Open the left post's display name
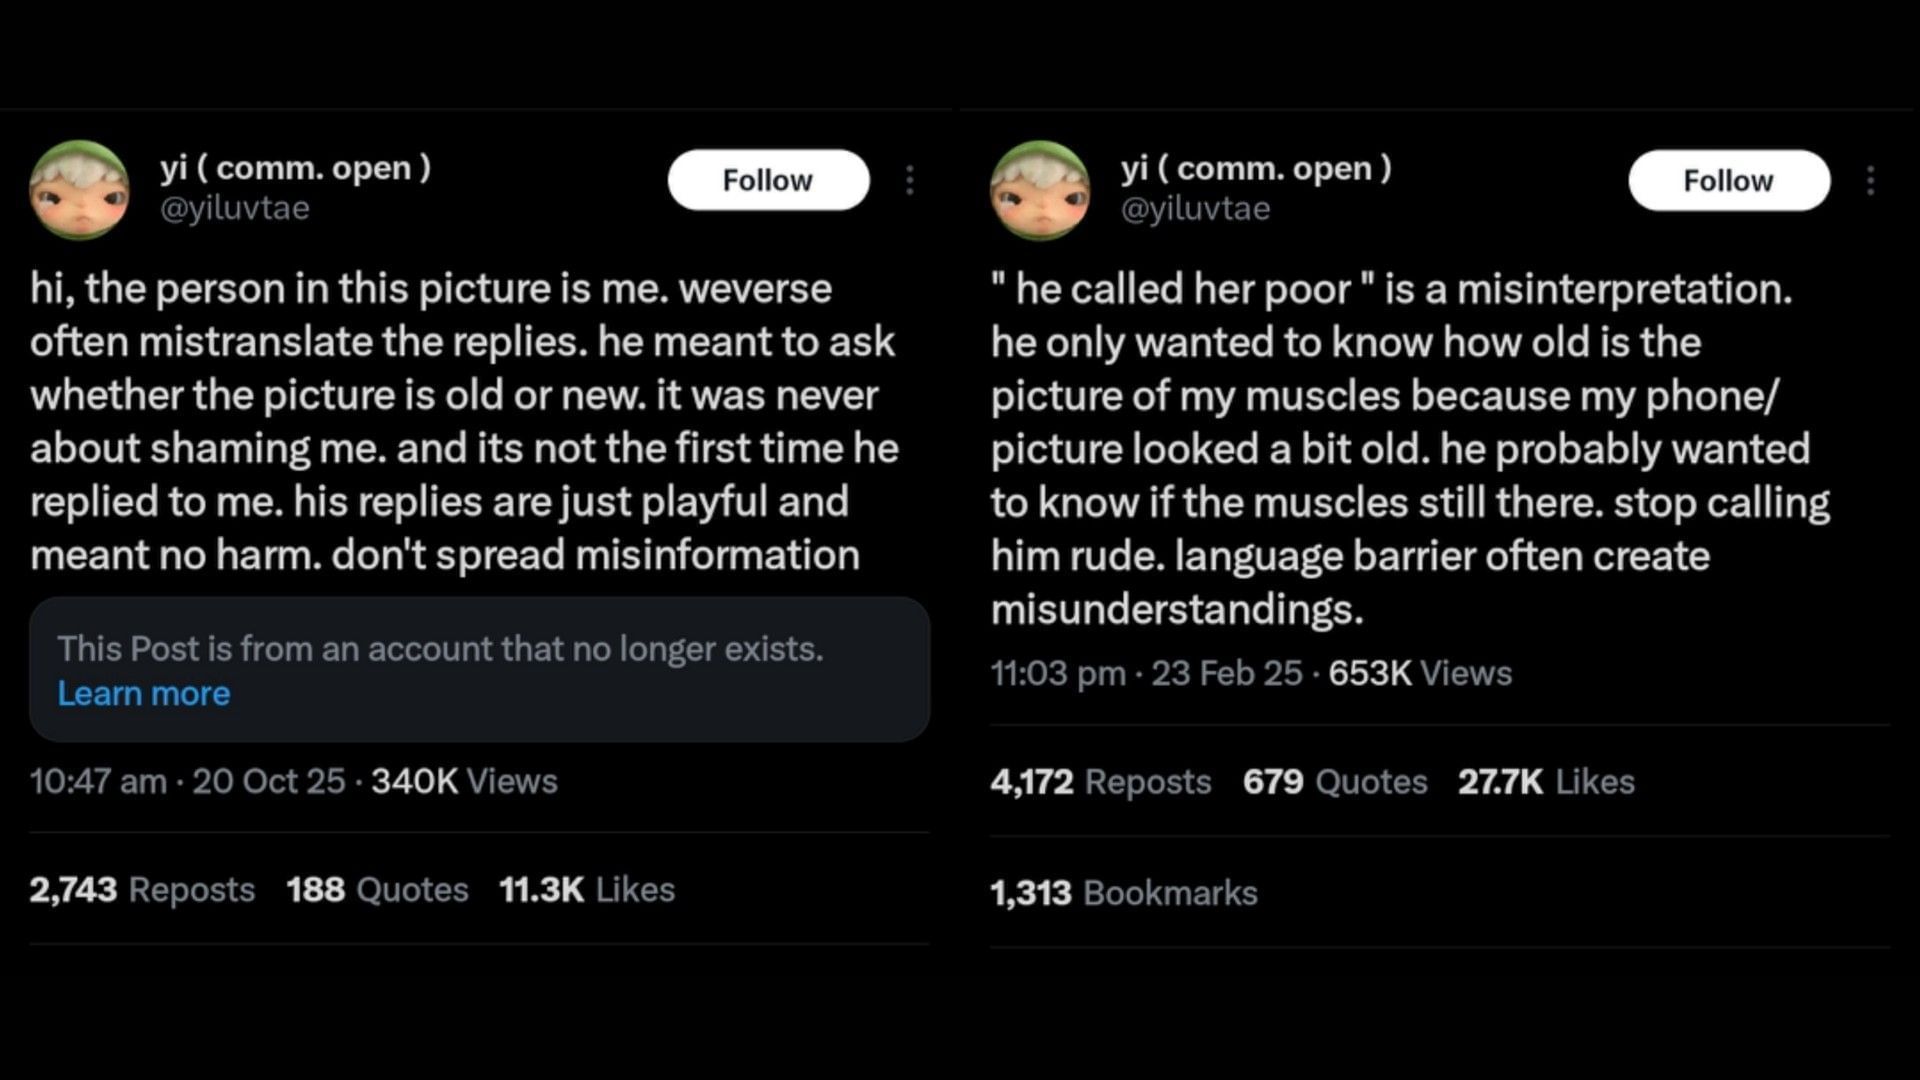 (295, 167)
